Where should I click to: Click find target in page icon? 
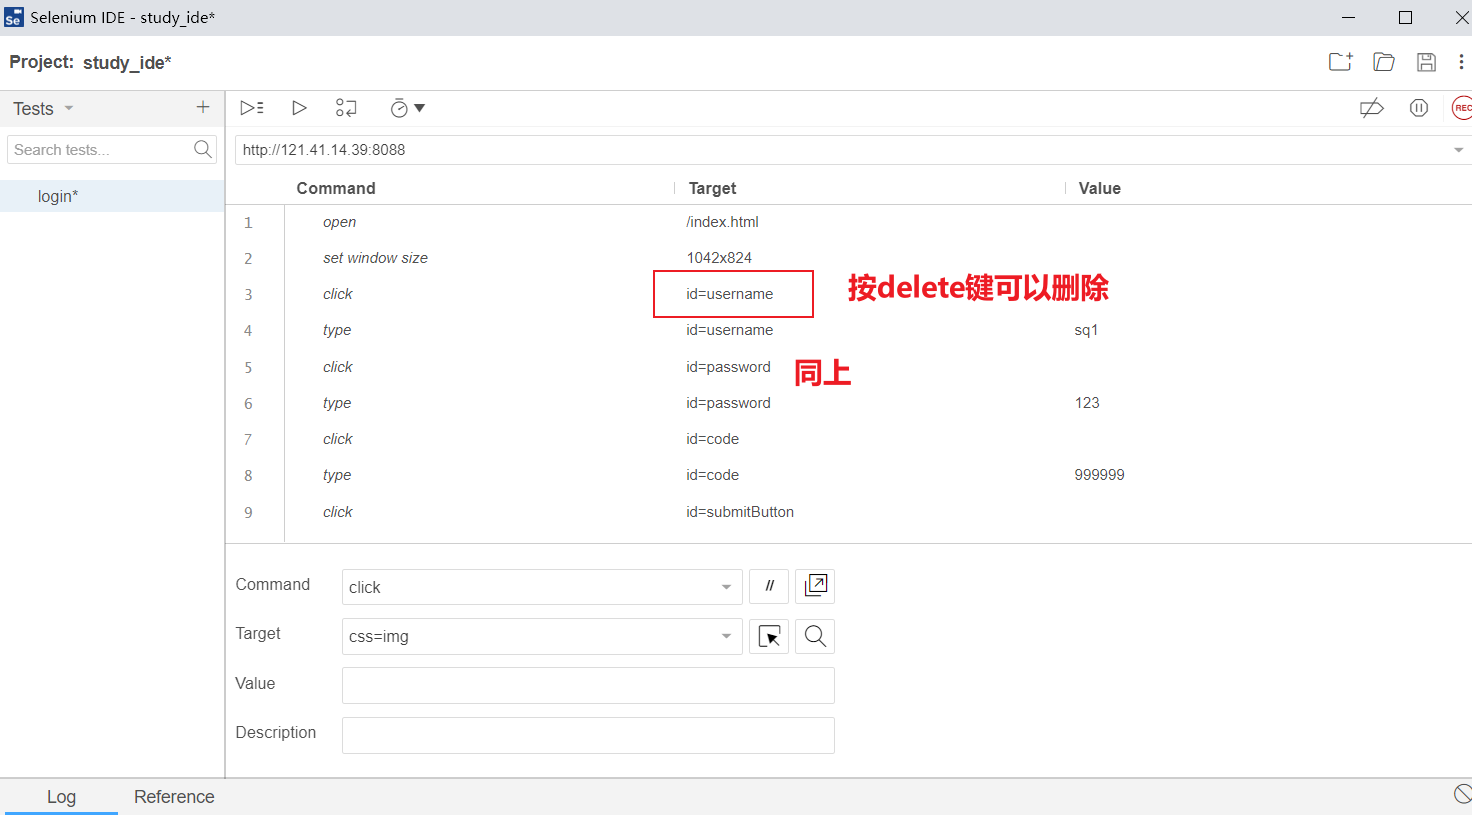coord(815,636)
